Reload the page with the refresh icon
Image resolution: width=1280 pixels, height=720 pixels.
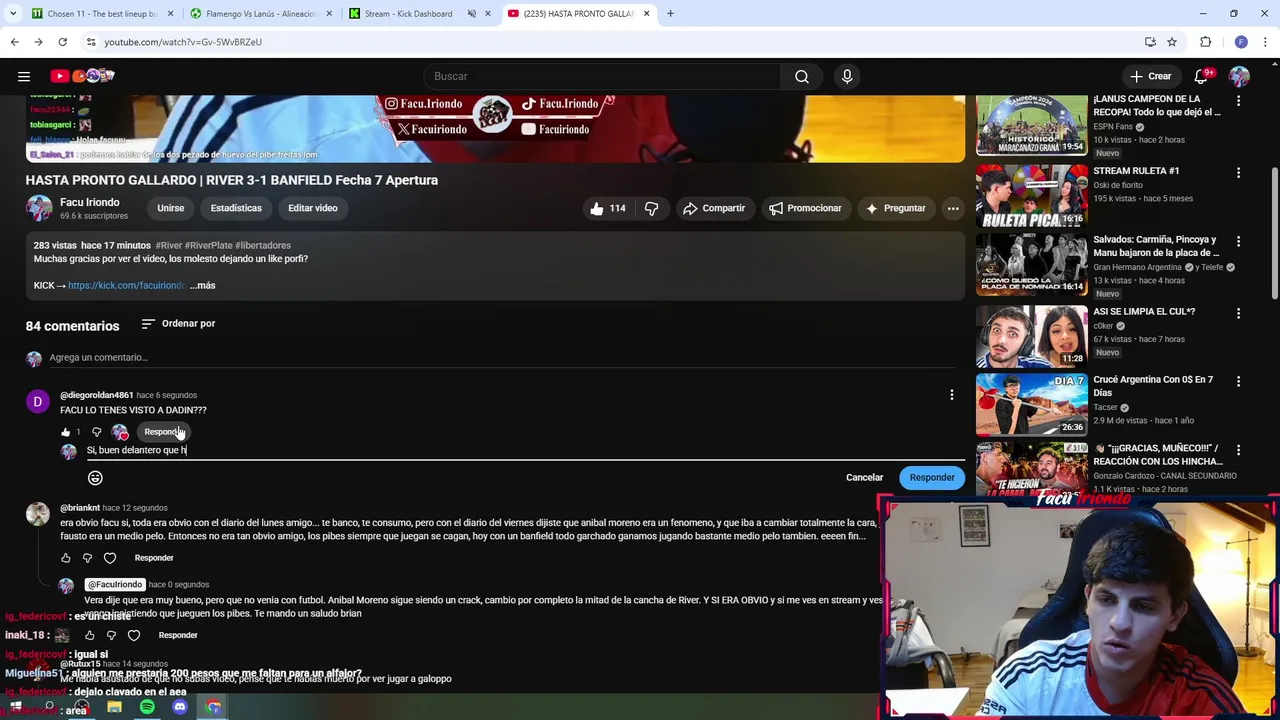pos(62,42)
